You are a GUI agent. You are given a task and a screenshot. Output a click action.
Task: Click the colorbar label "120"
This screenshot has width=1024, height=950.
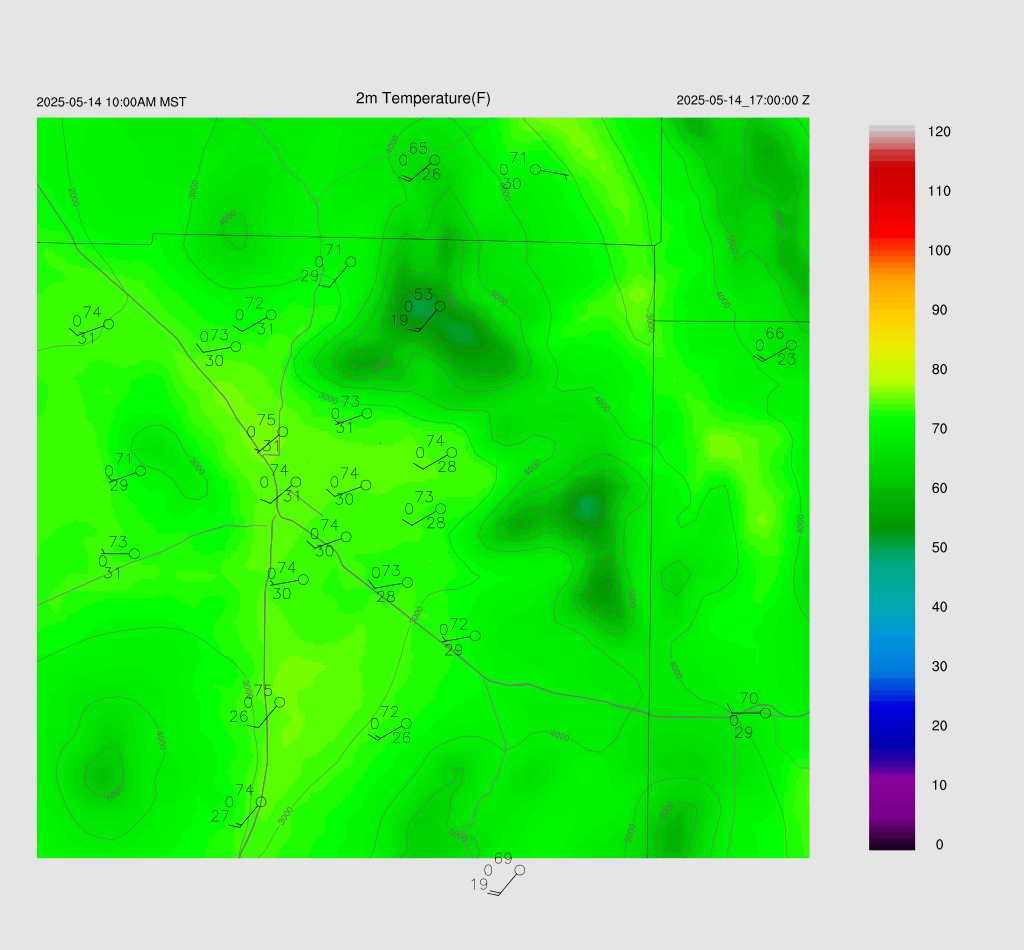point(939,132)
